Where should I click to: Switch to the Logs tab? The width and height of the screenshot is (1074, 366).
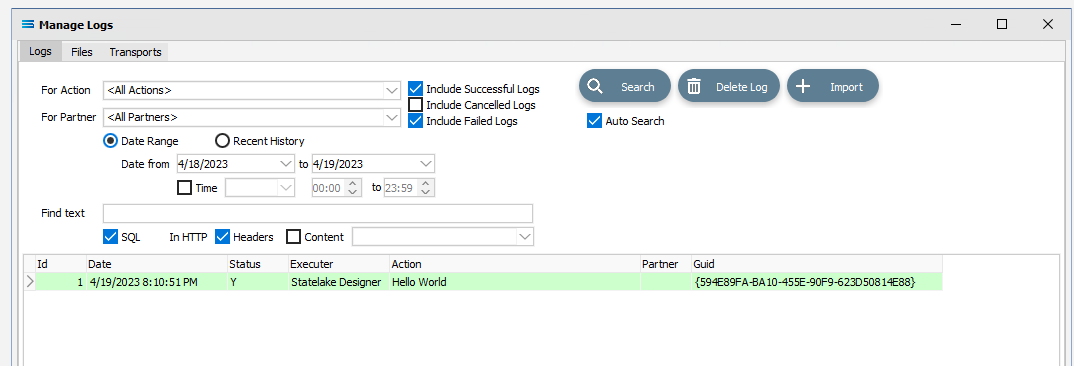point(40,51)
